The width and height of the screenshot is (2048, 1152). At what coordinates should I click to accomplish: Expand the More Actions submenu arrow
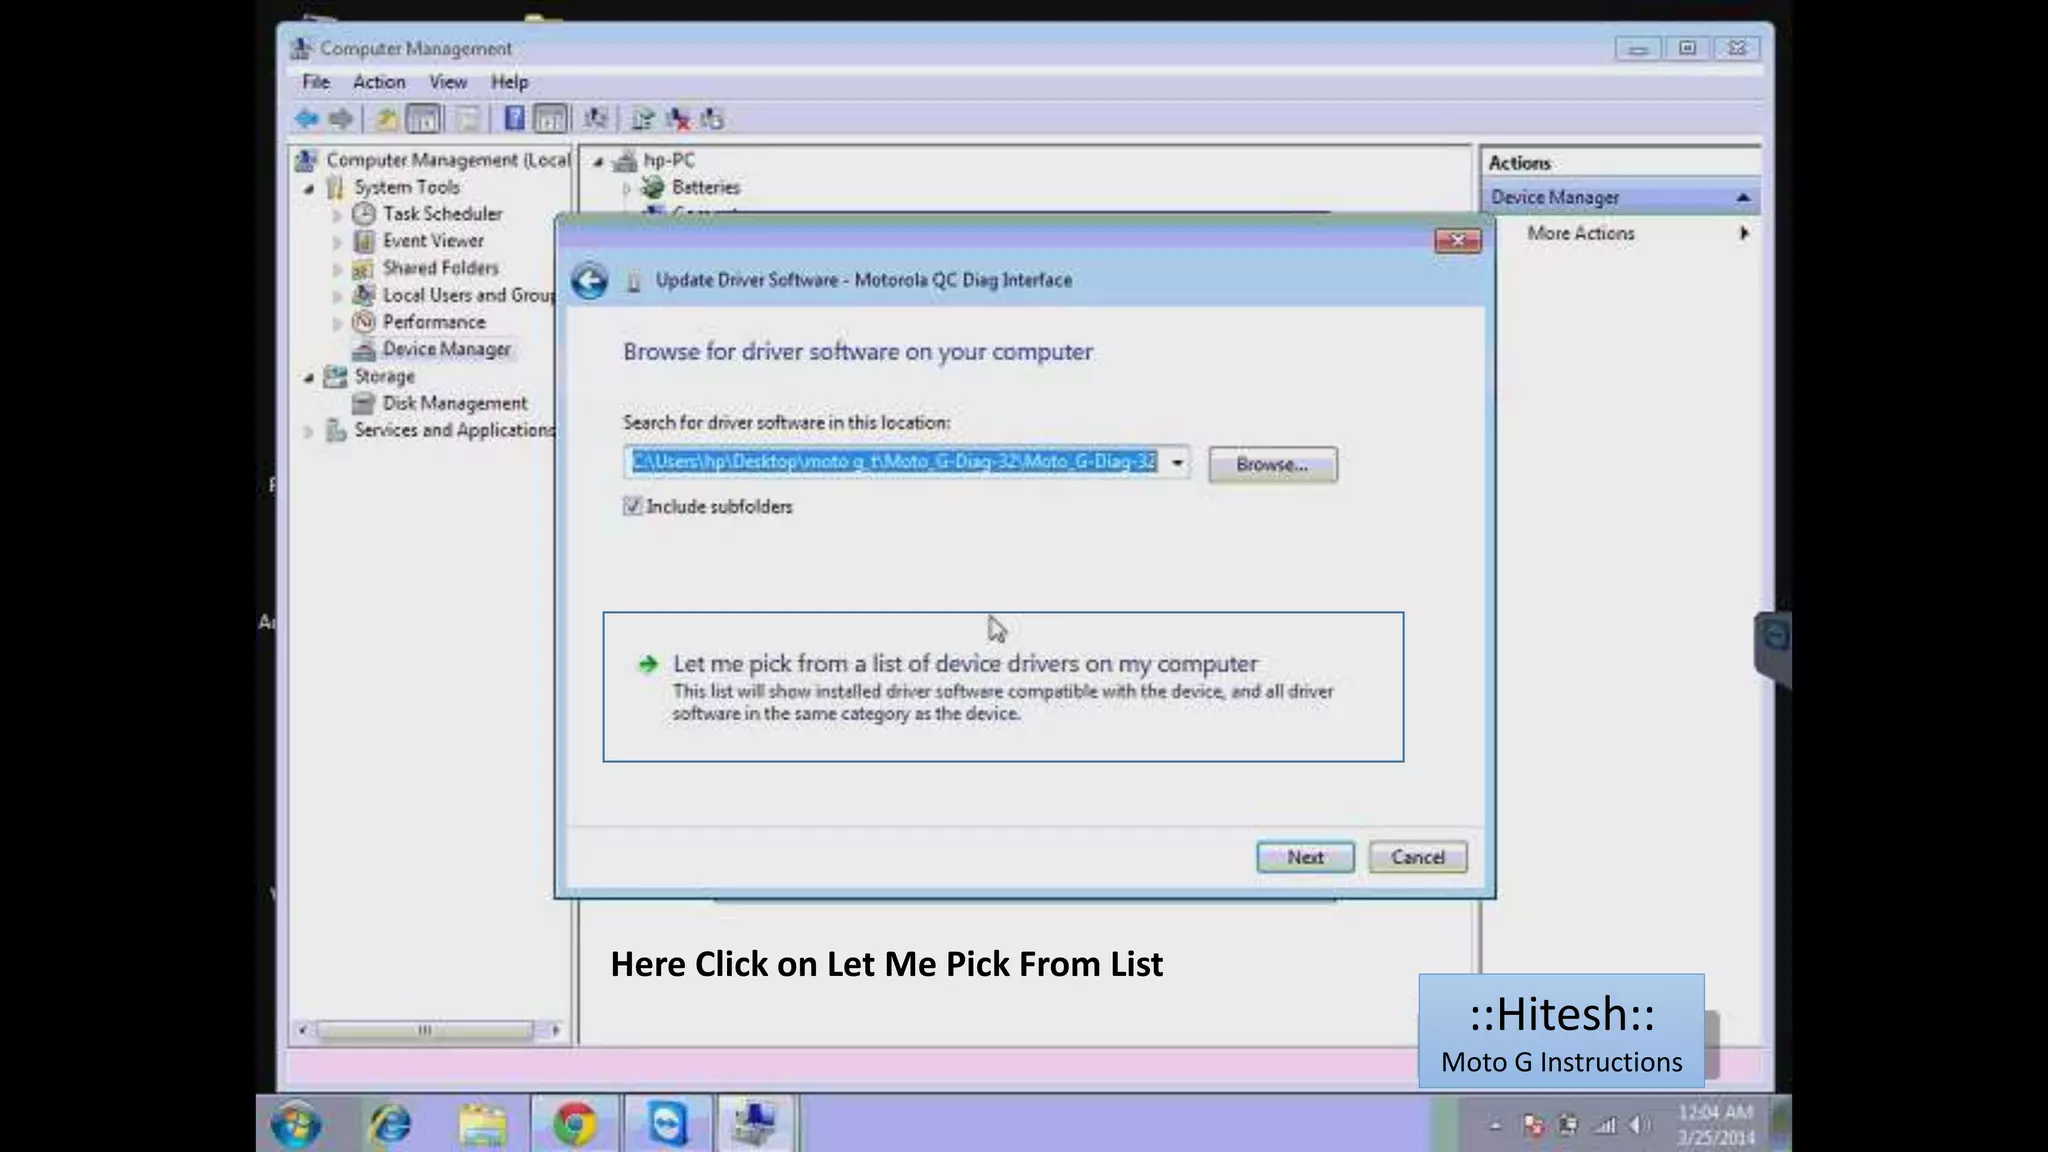(1744, 233)
